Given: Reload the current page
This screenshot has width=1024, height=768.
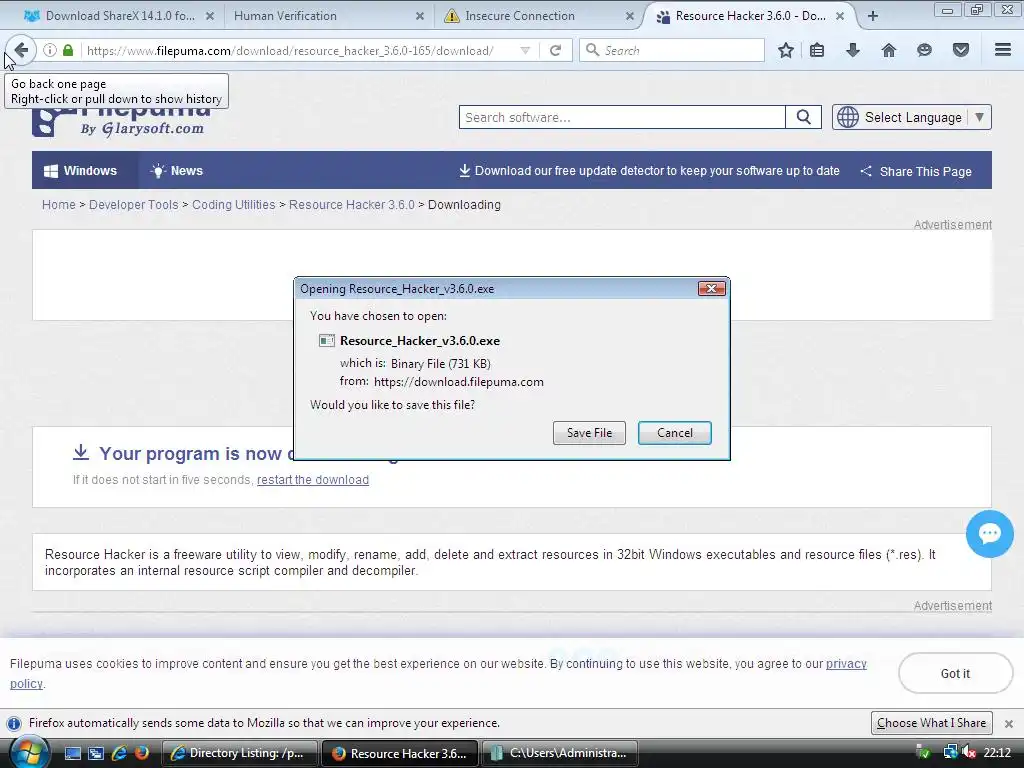Looking at the screenshot, I should [555, 50].
